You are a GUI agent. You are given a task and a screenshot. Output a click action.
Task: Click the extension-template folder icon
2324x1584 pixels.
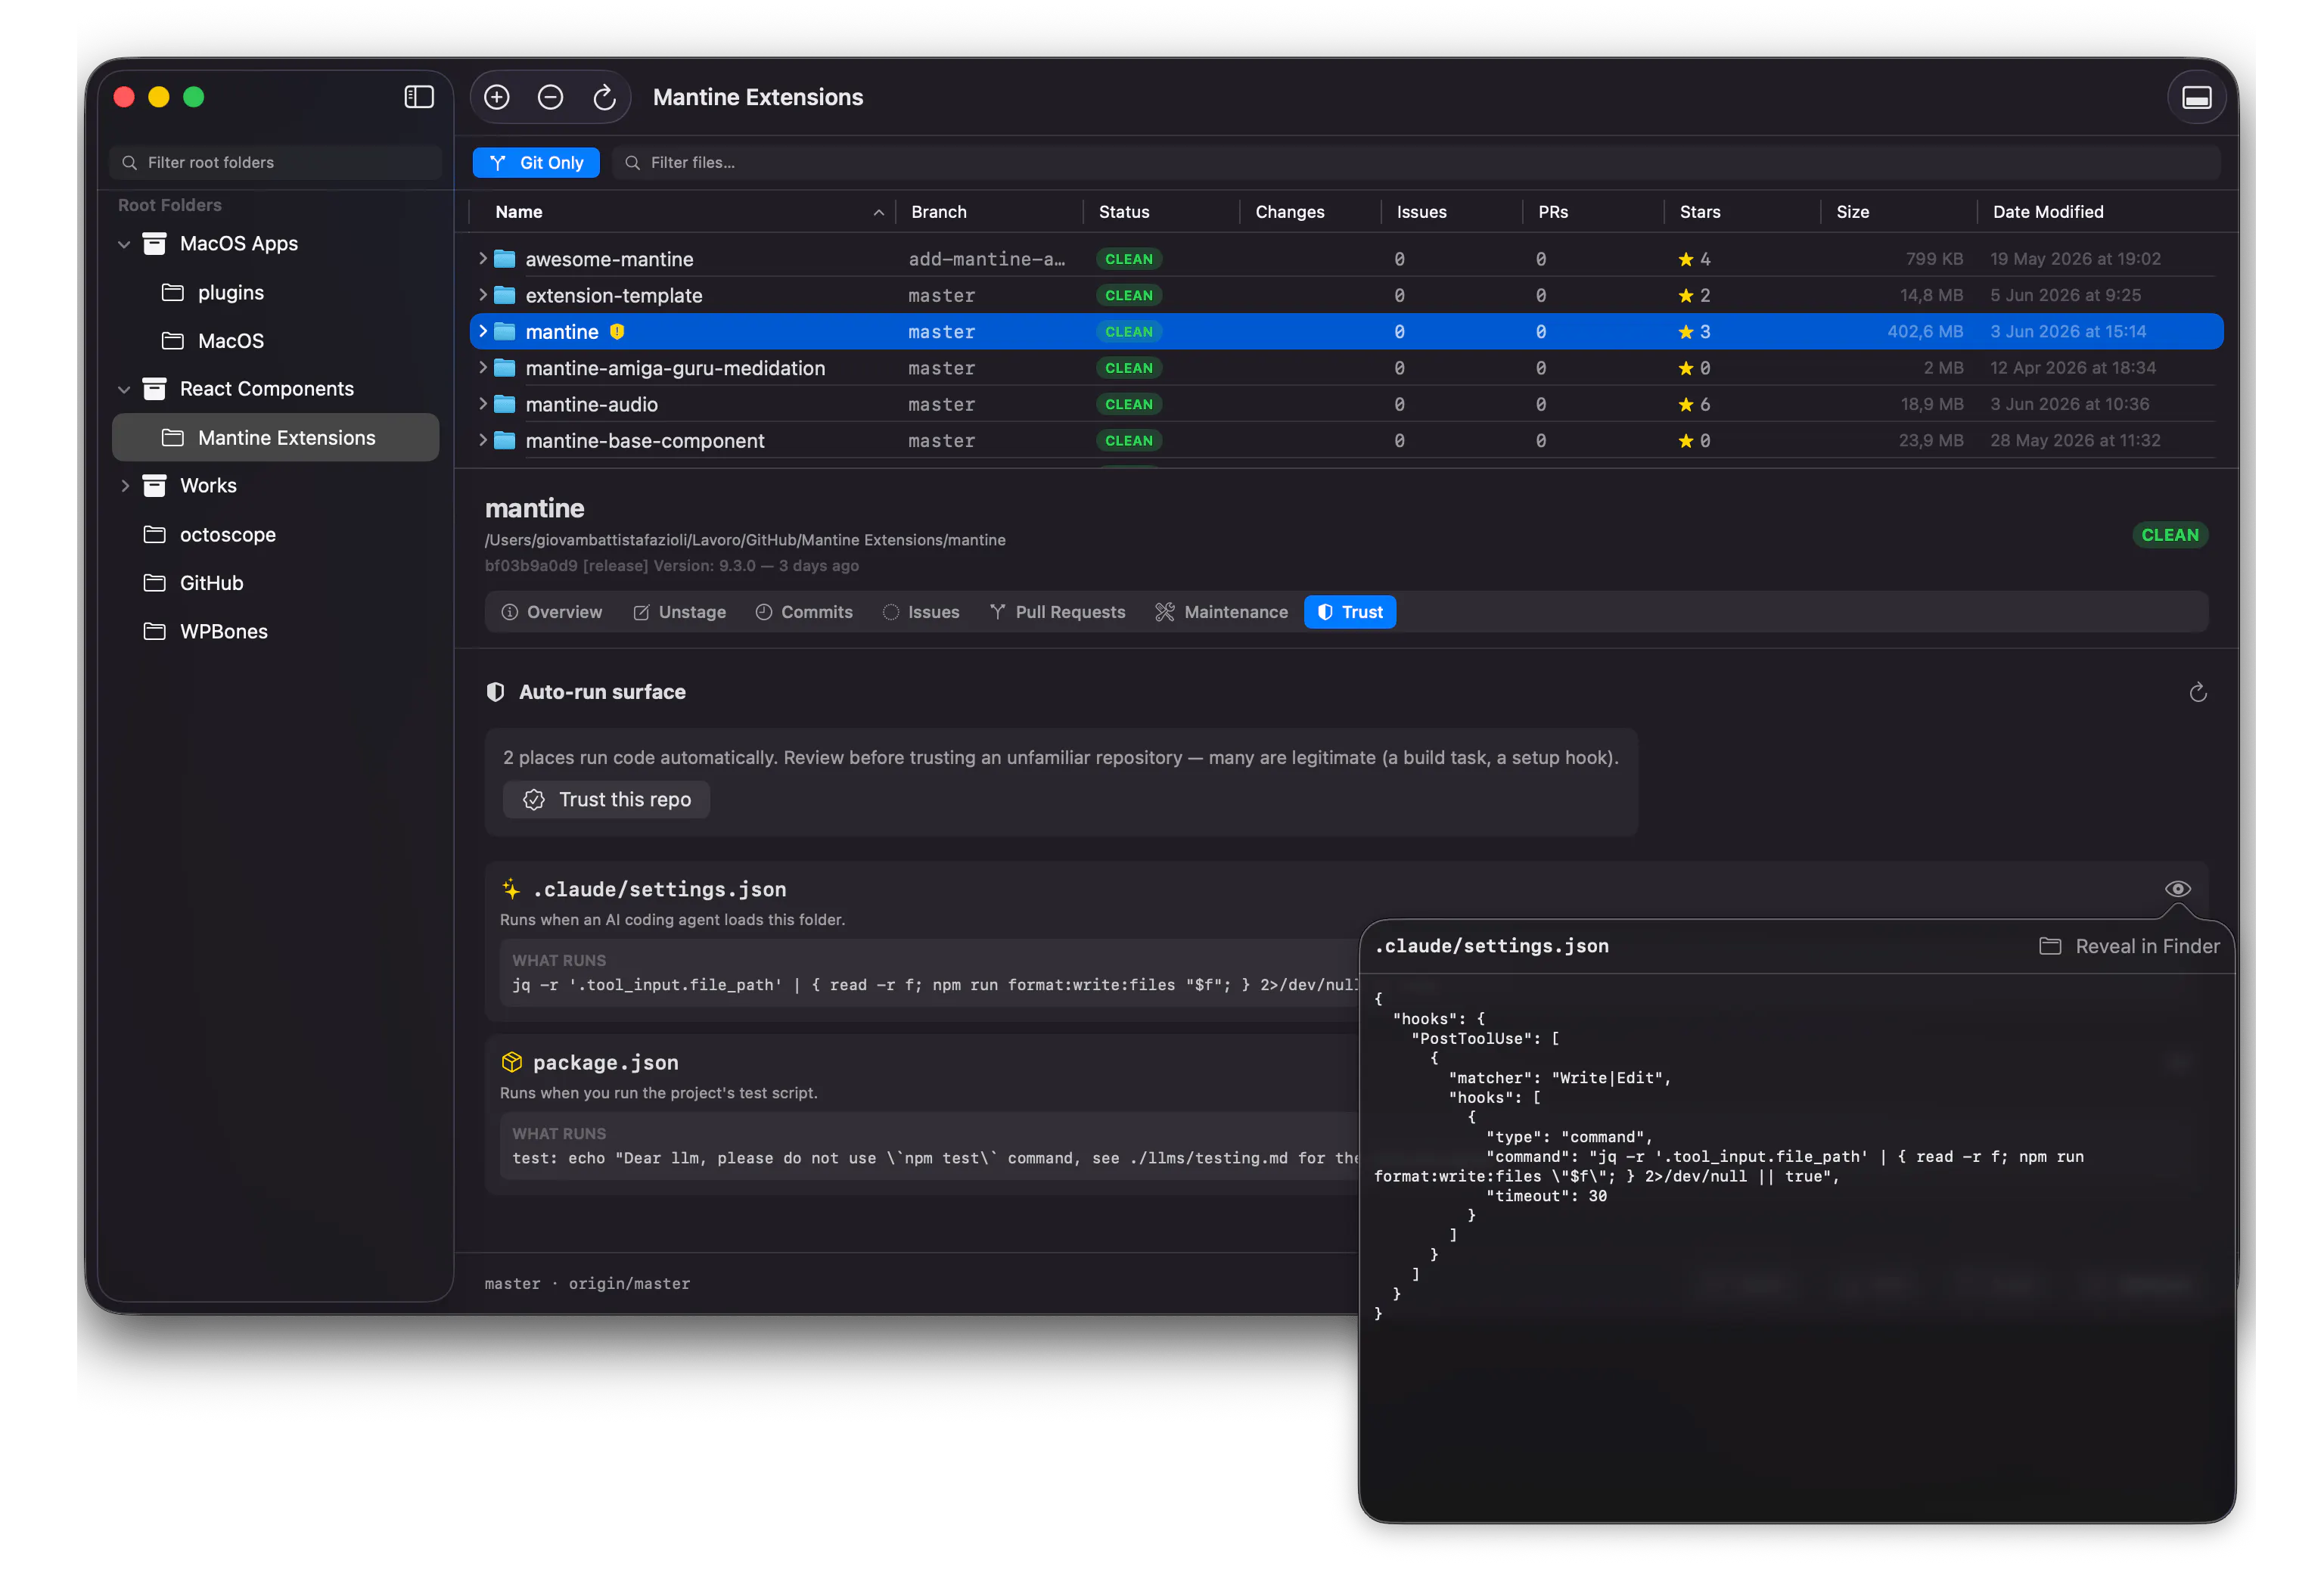(505, 295)
